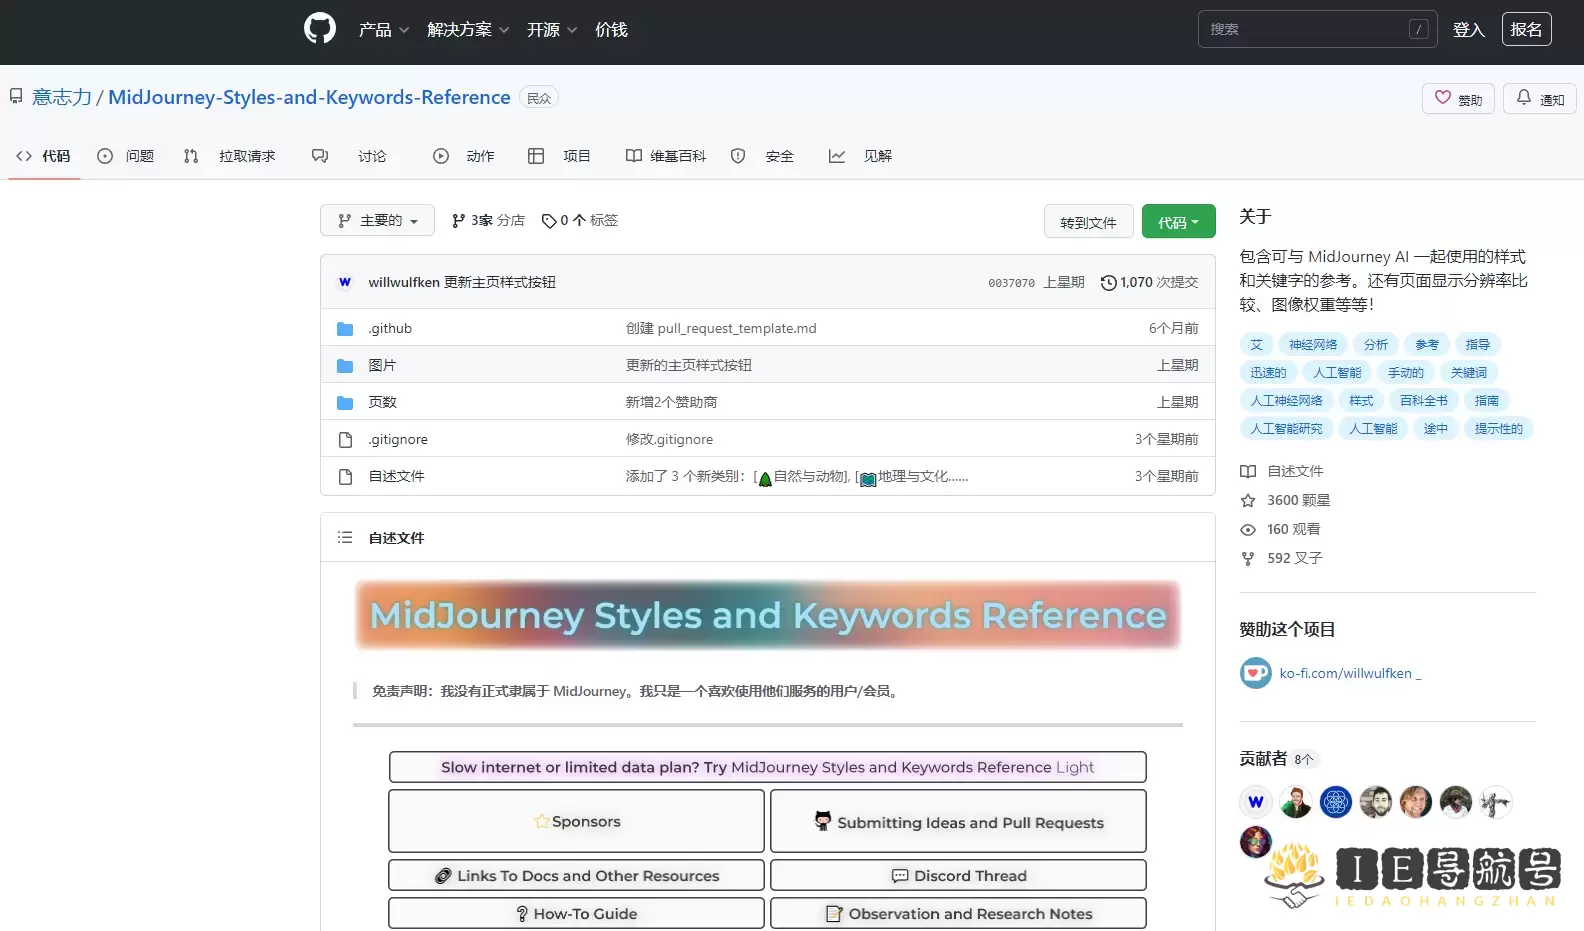Screen dimensions: 1584x931
Task: Click the ko-fi heart cup icon
Action: coord(1256,673)
